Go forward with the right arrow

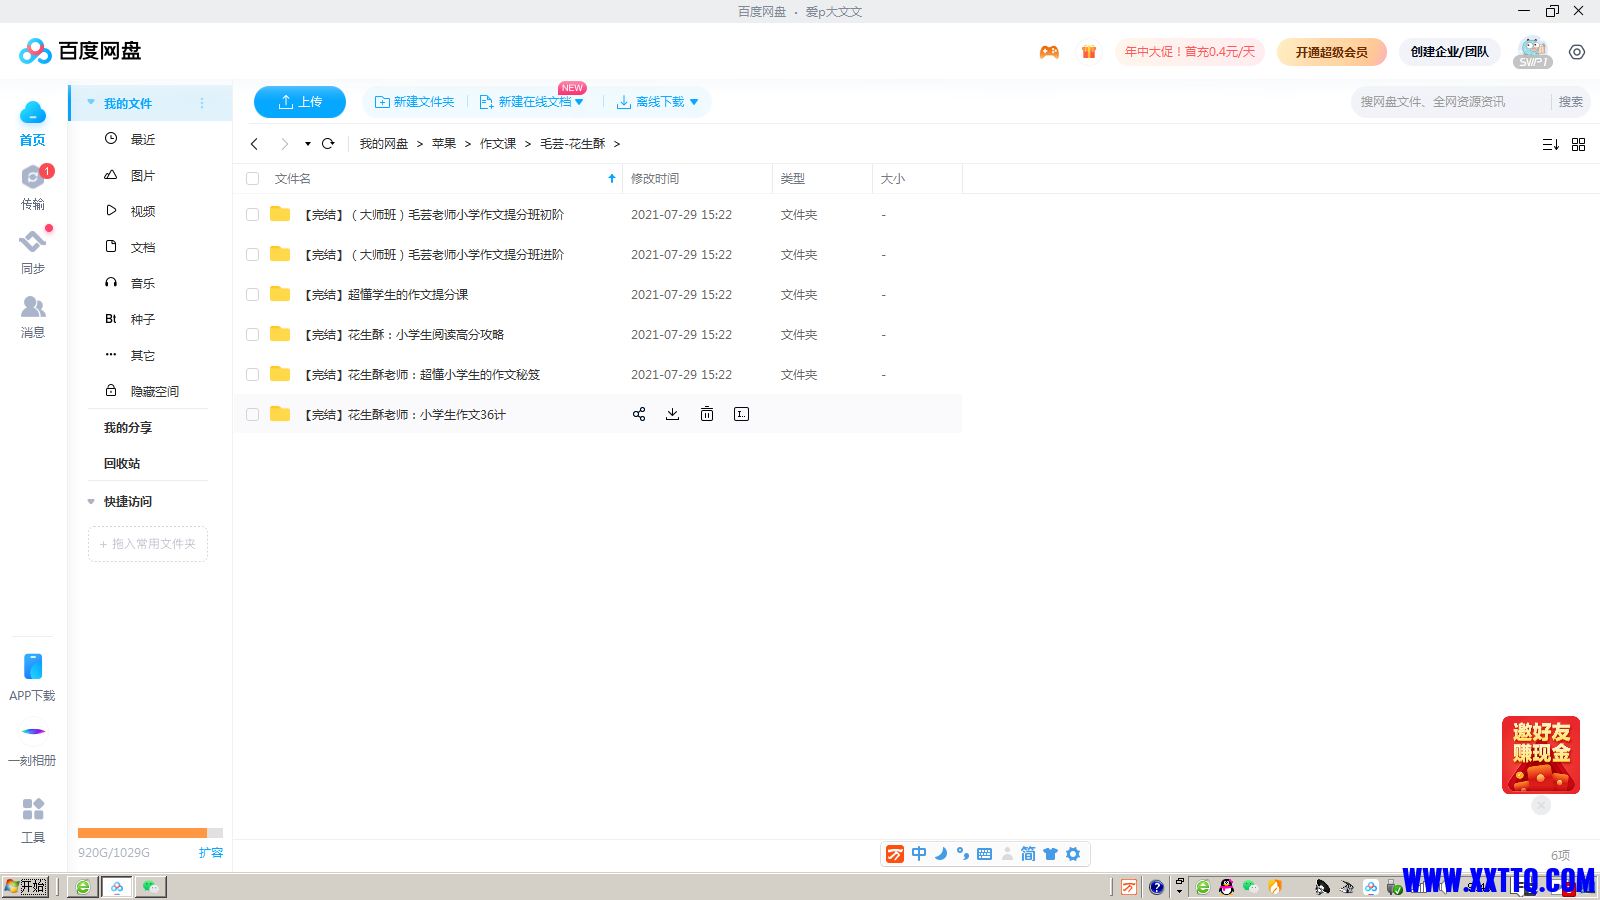tap(285, 144)
